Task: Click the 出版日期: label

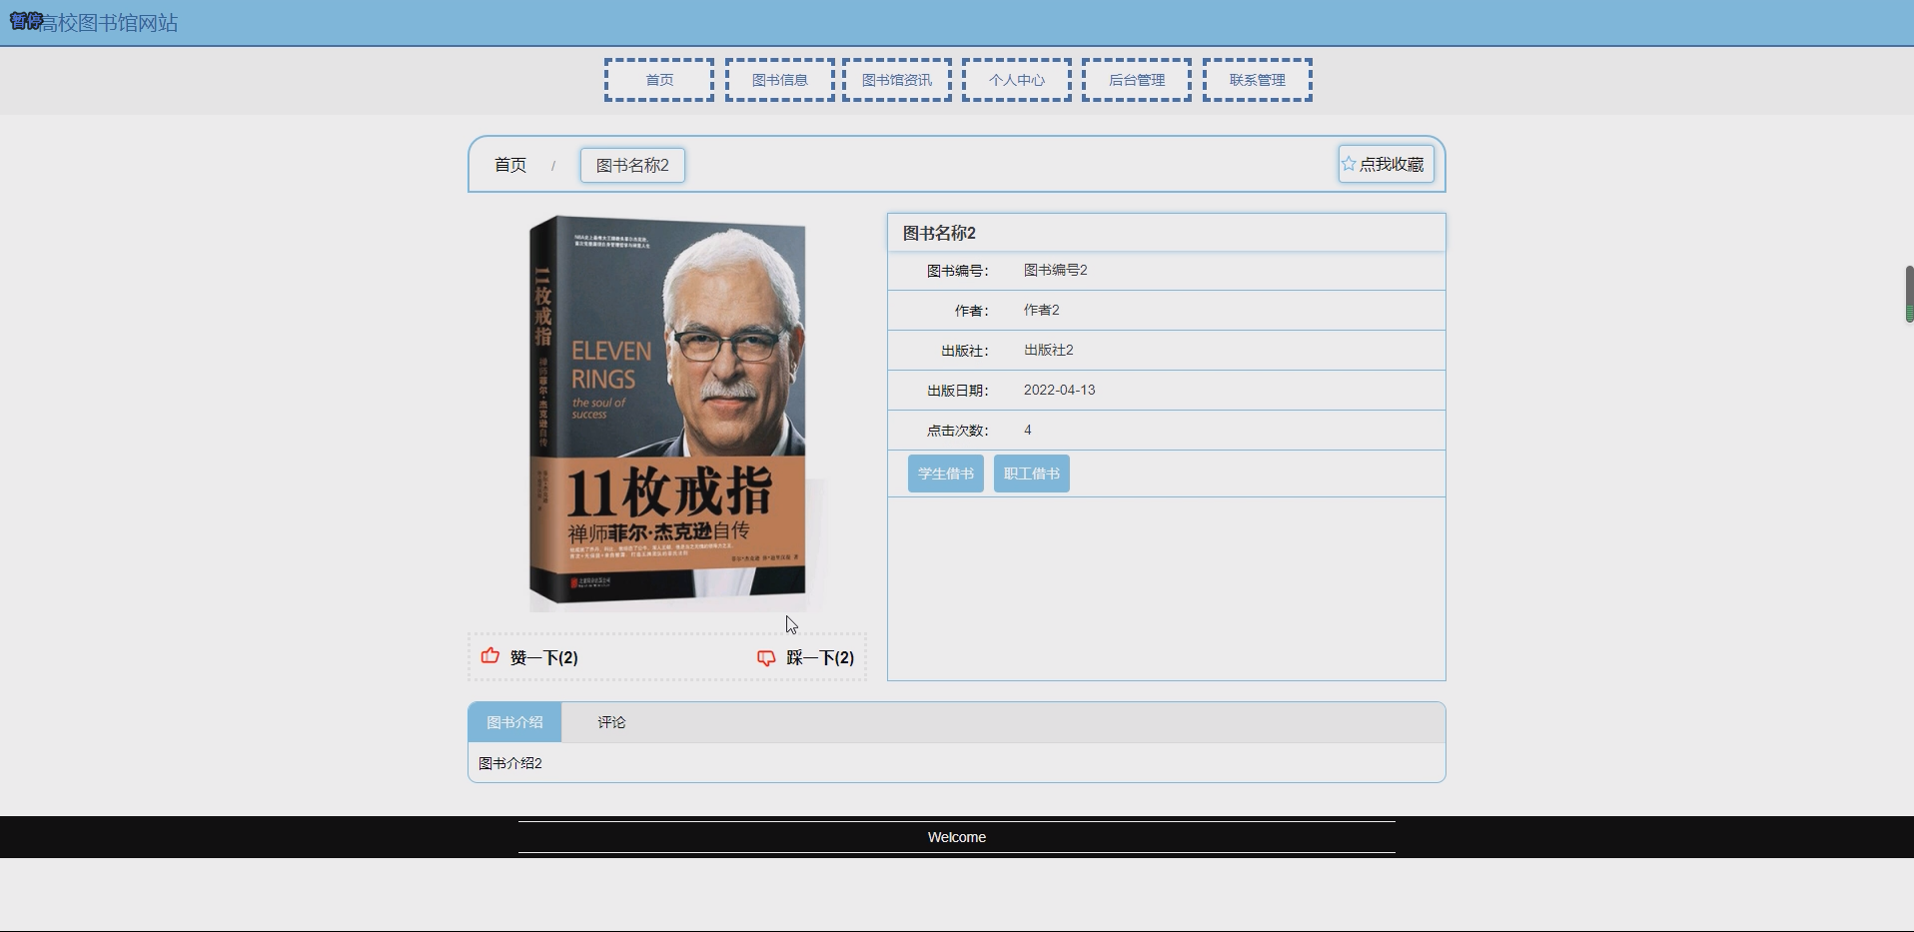Action: click(957, 391)
